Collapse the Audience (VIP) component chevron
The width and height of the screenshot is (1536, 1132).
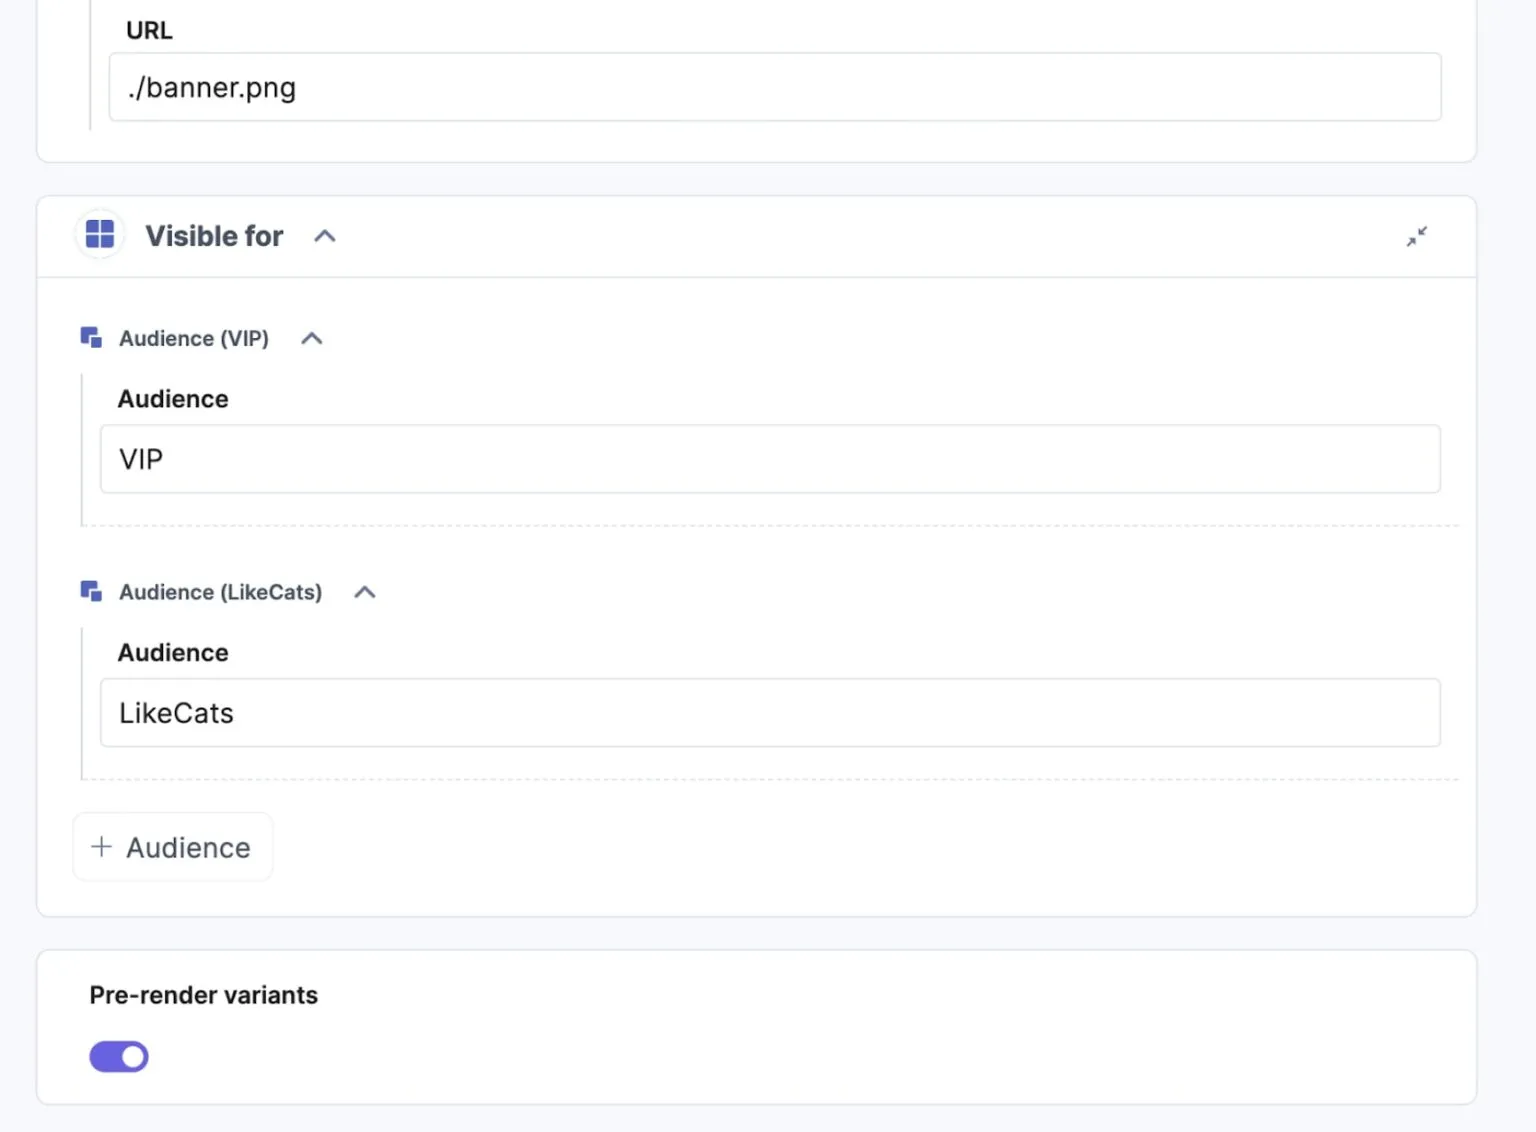point(311,338)
